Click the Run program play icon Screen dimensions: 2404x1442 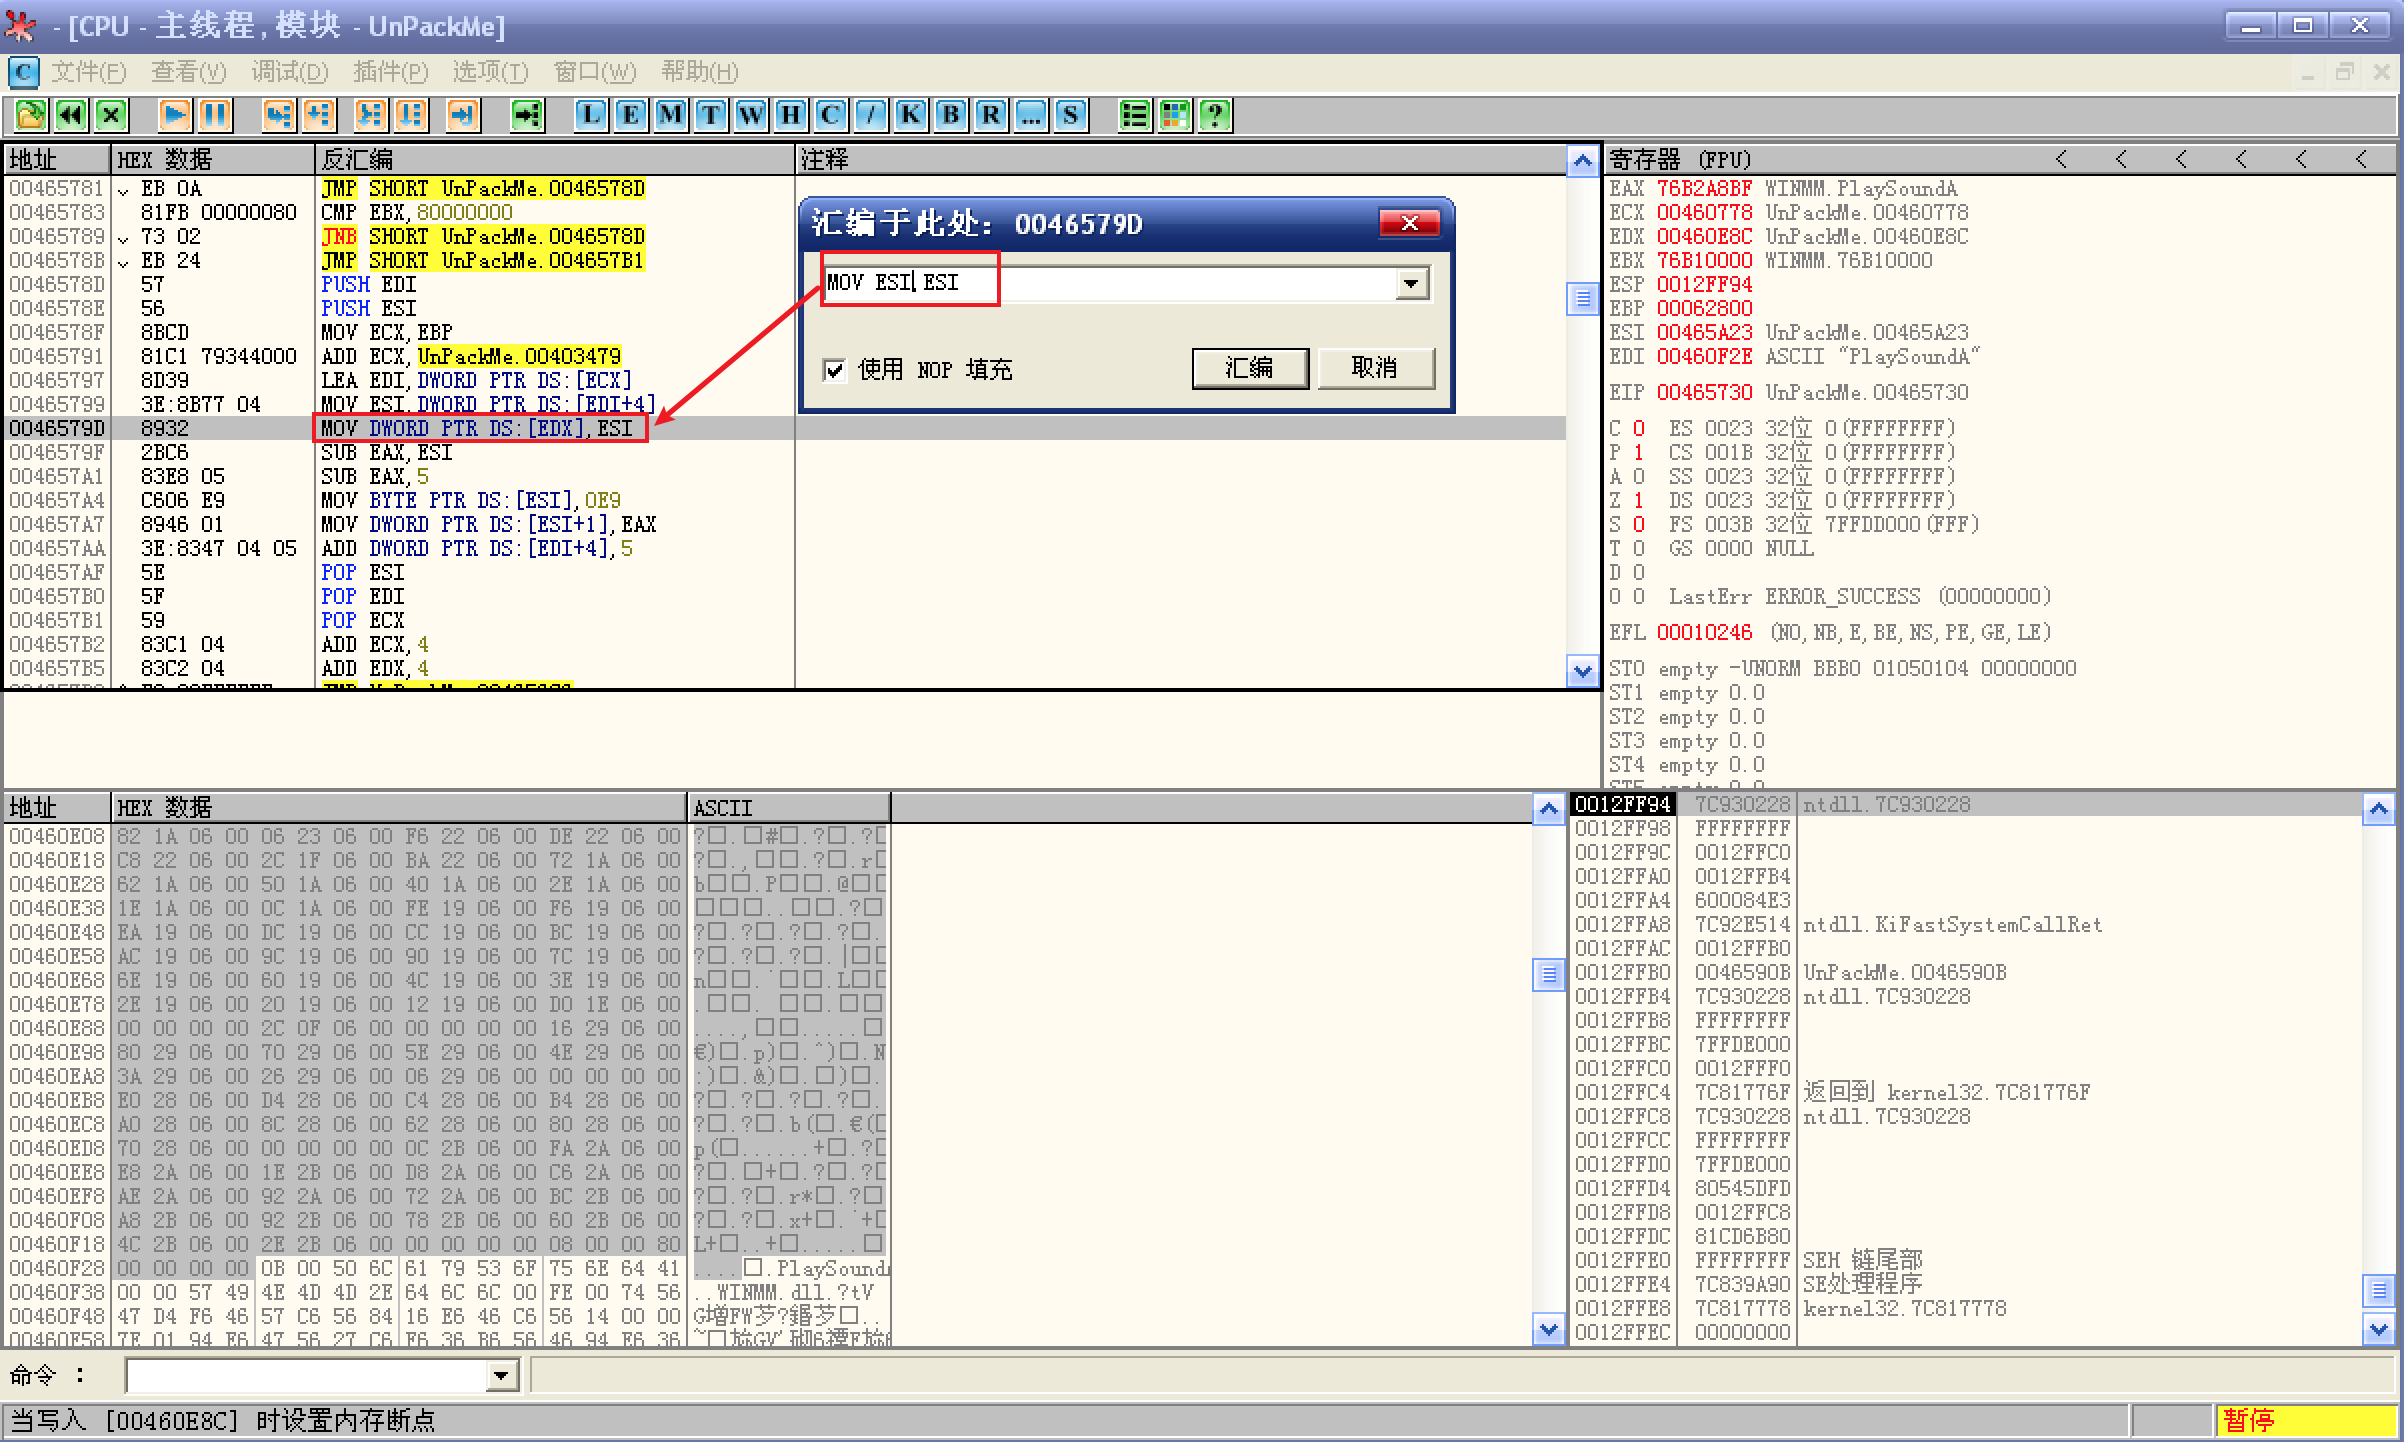(x=175, y=115)
